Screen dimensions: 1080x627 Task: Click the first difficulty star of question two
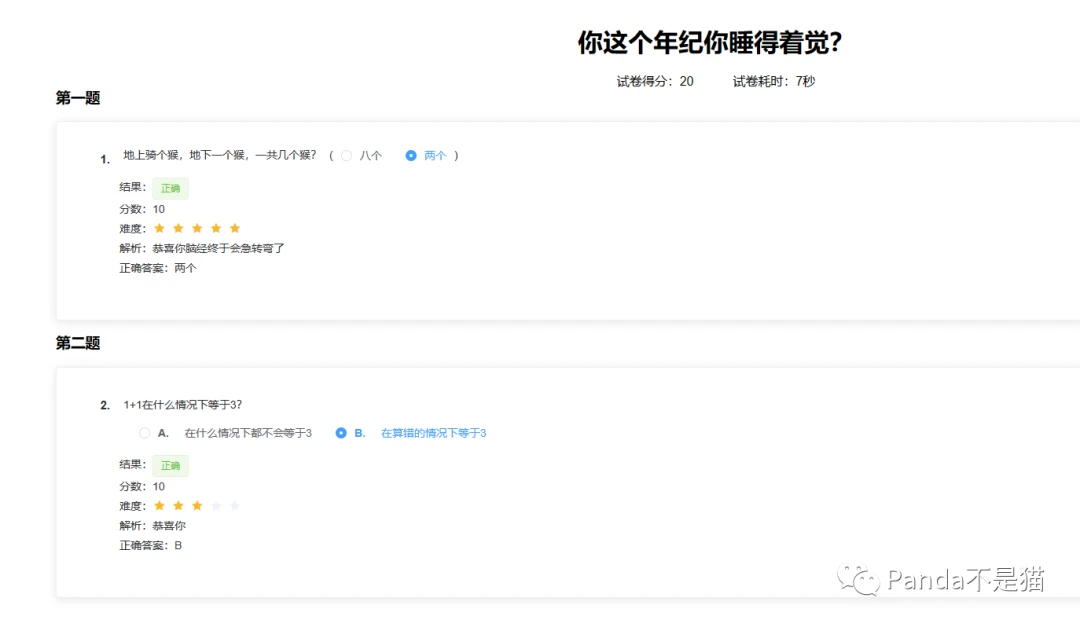tap(159, 506)
